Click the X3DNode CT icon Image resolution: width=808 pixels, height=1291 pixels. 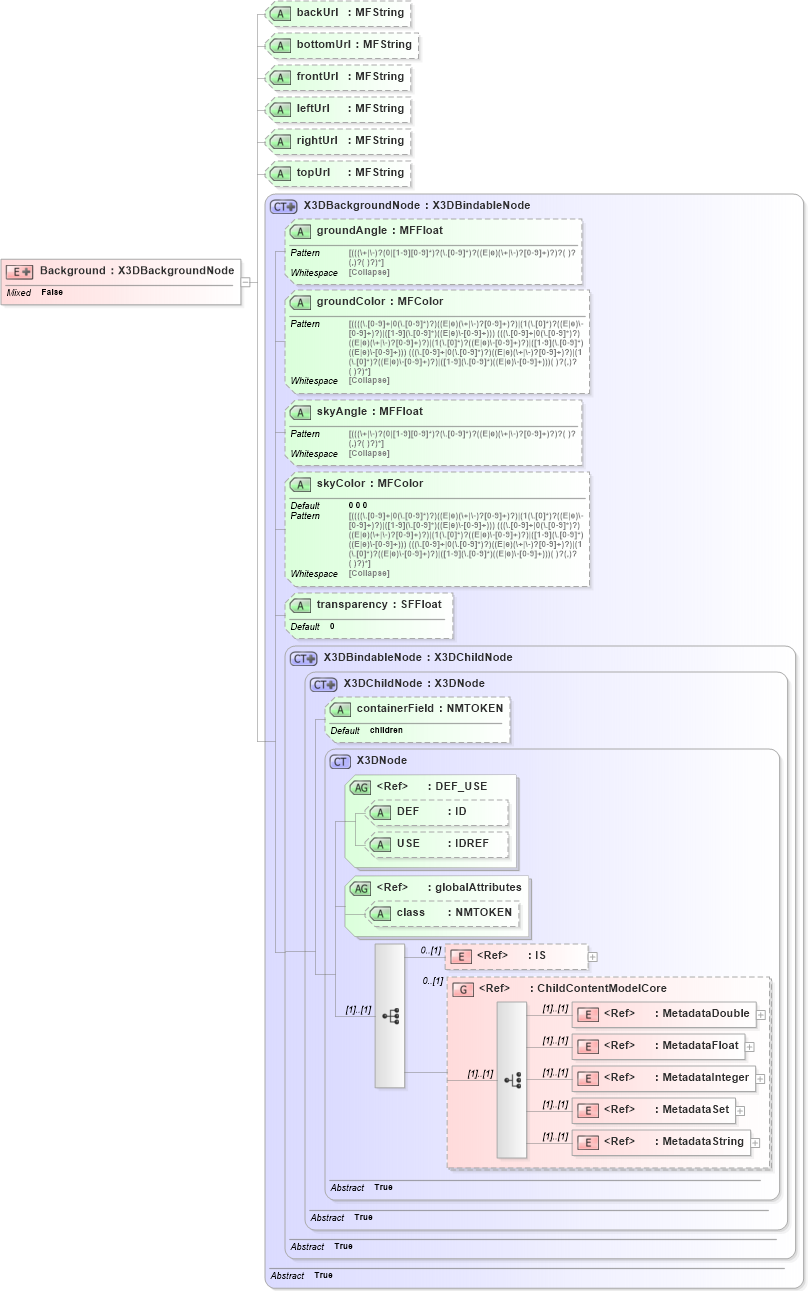coord(341,761)
